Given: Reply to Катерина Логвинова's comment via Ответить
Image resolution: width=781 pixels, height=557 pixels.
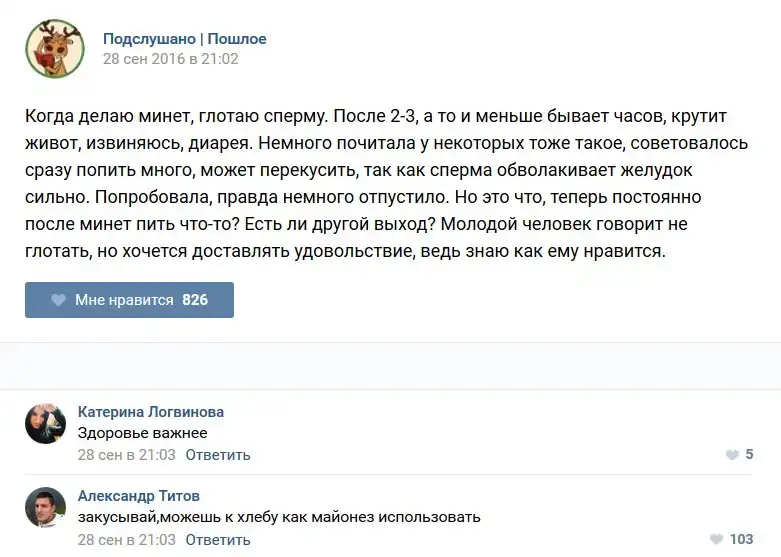Looking at the screenshot, I should (217, 455).
